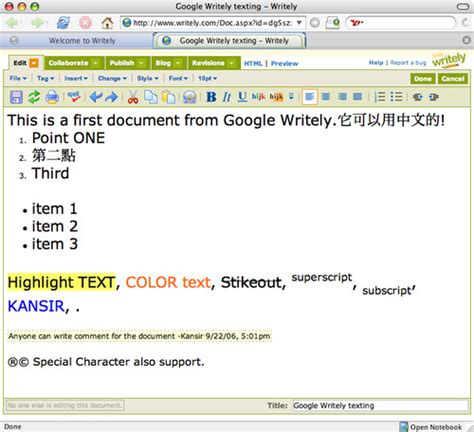Insert a numbered list
This screenshot has height=432, width=474.
click(380, 97)
